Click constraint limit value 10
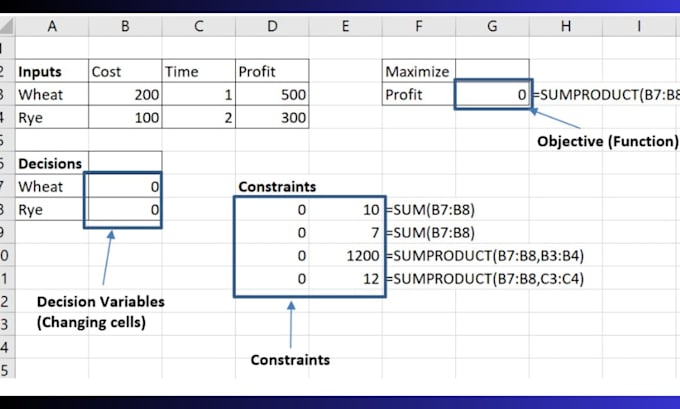This screenshot has width=680, height=409. (345, 209)
